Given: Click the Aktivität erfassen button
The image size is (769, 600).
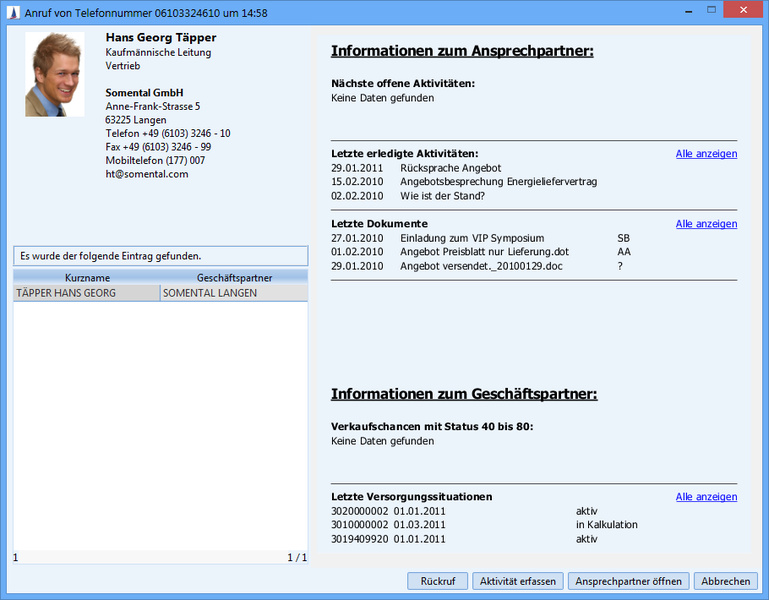Looking at the screenshot, I should click(x=517, y=581).
